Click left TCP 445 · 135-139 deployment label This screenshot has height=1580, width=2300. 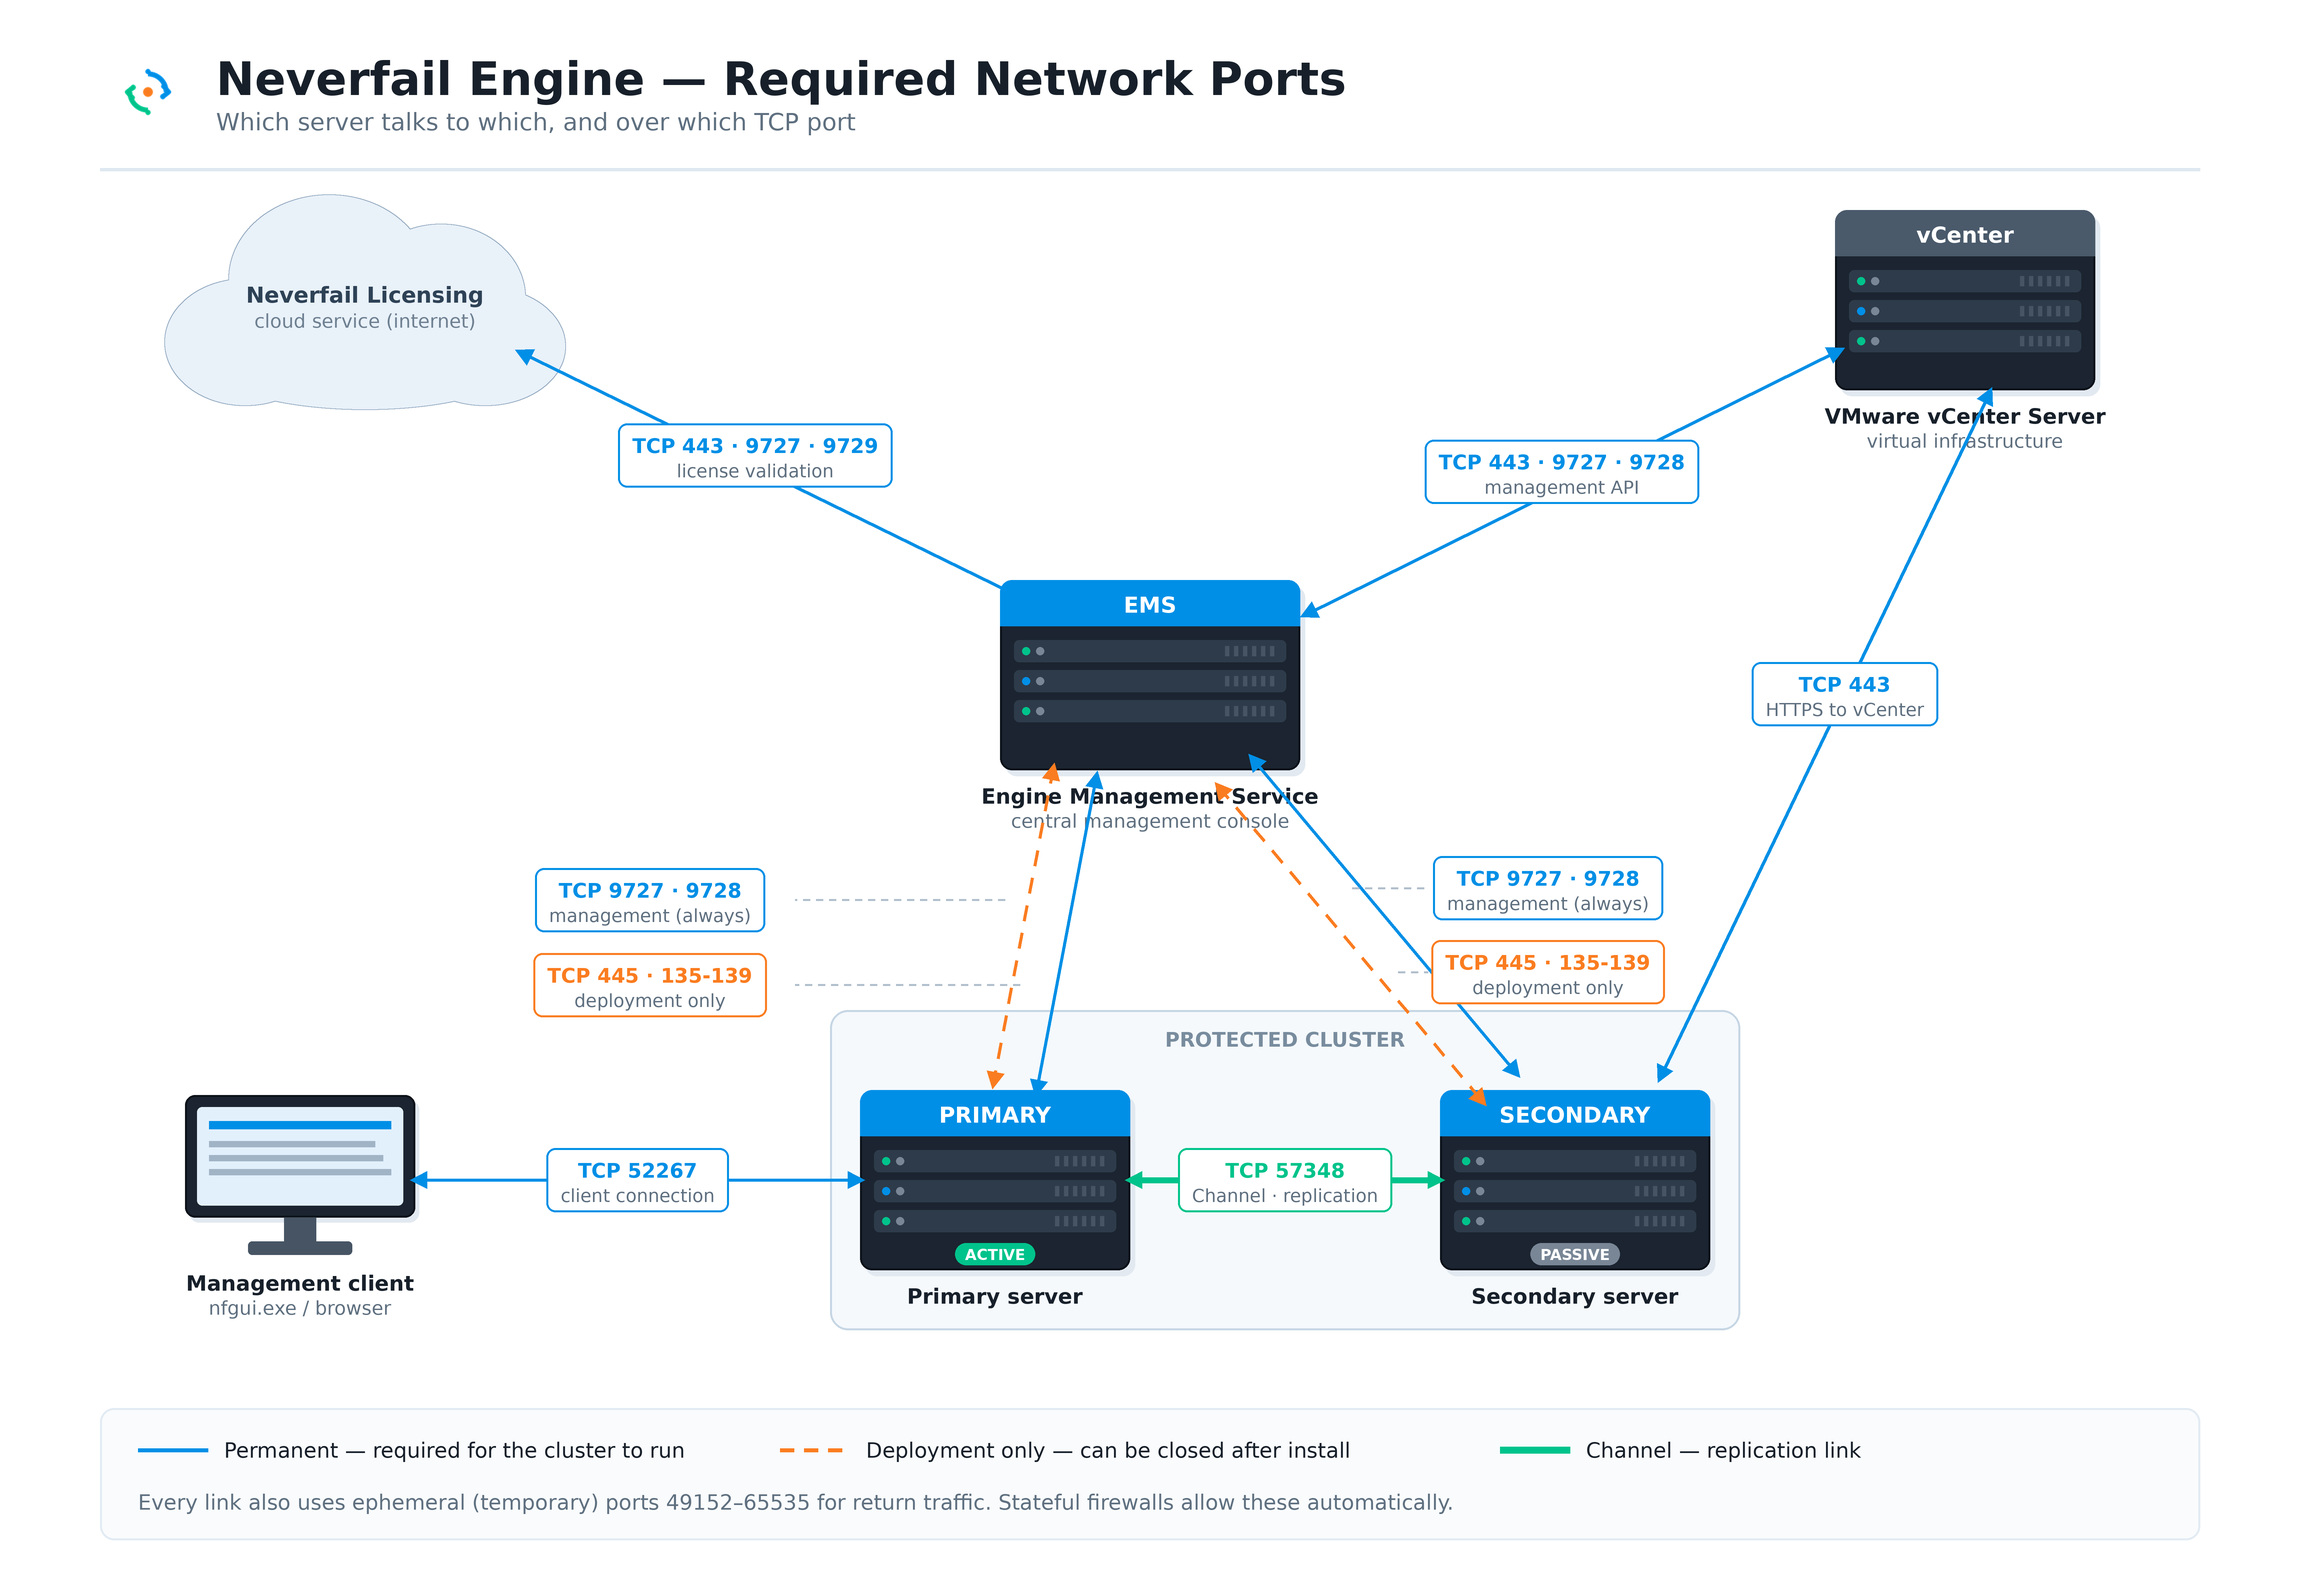click(x=650, y=985)
